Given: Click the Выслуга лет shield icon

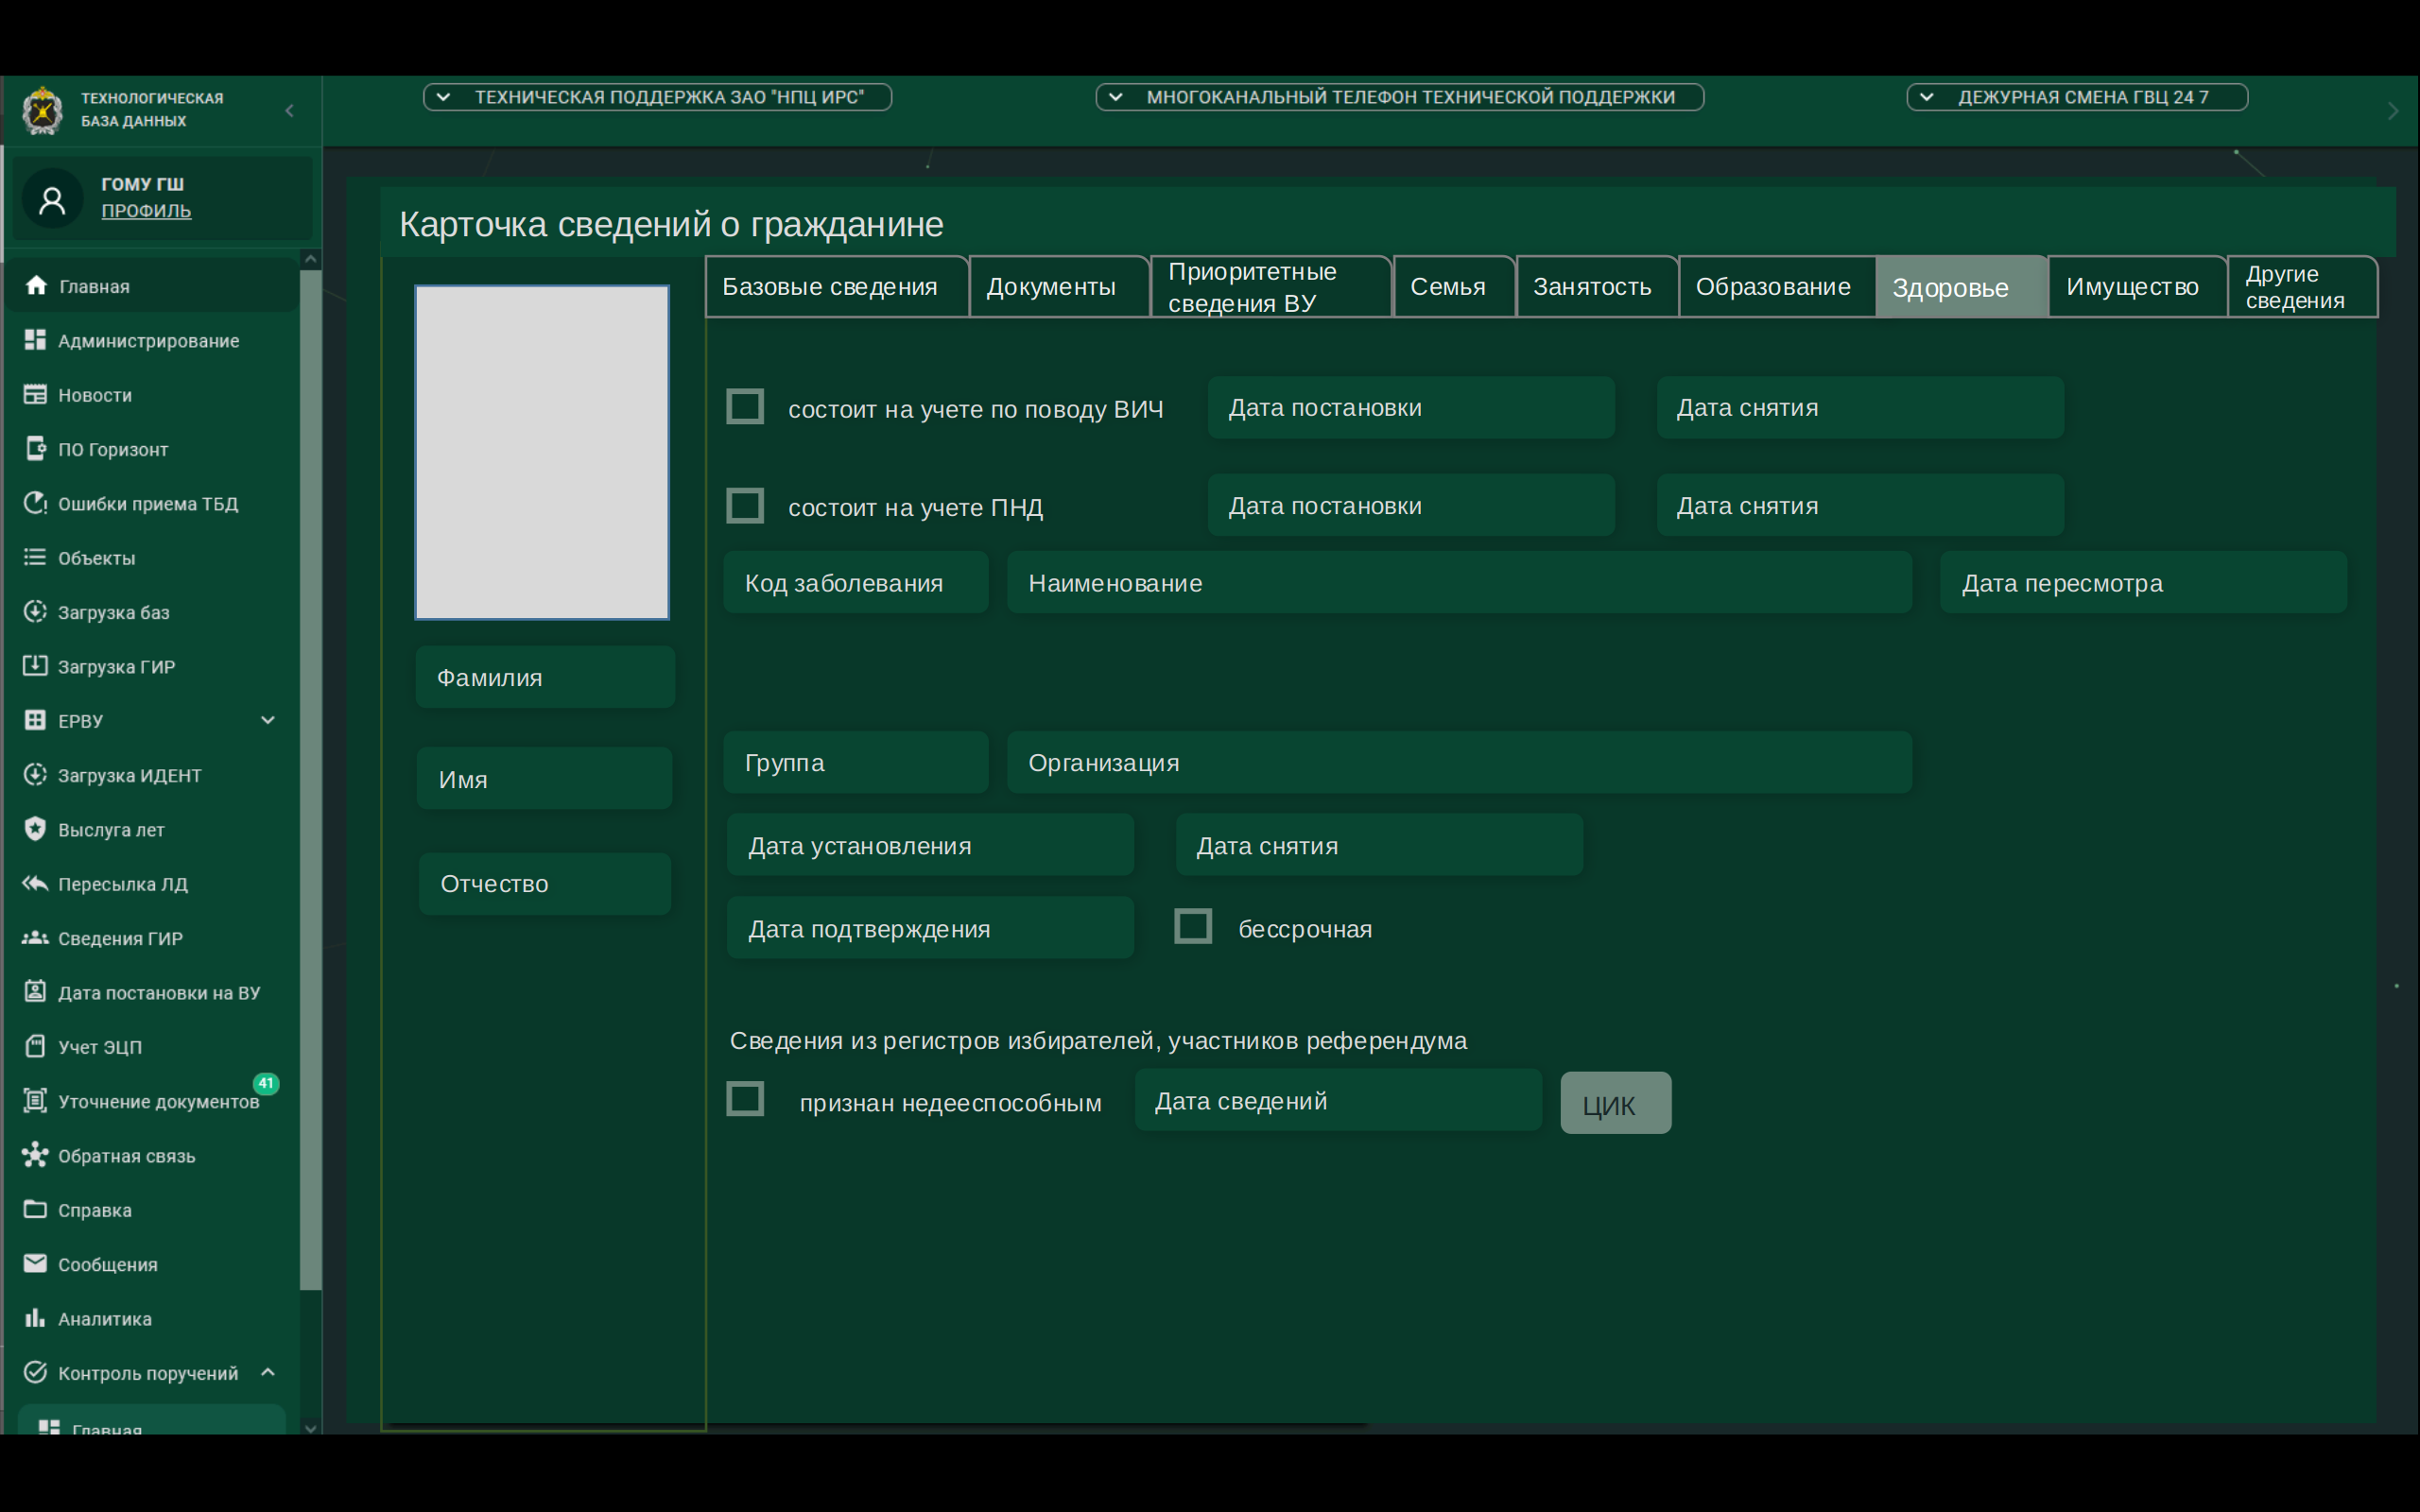Looking at the screenshot, I should (36, 829).
